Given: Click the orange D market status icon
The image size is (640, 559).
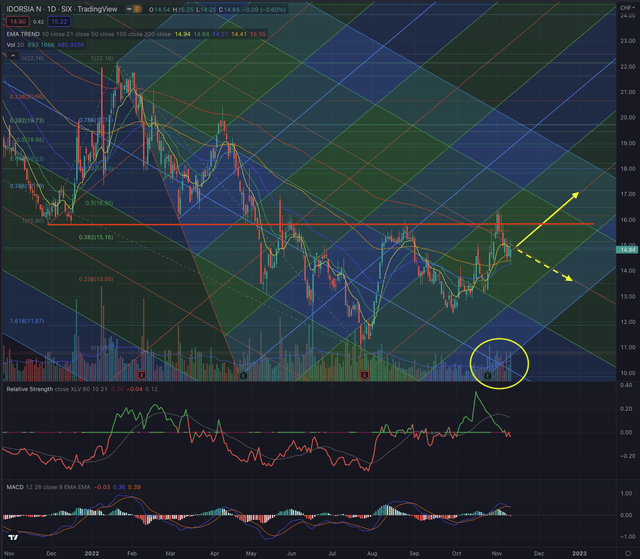Looking at the screenshot, I should pos(138,9).
